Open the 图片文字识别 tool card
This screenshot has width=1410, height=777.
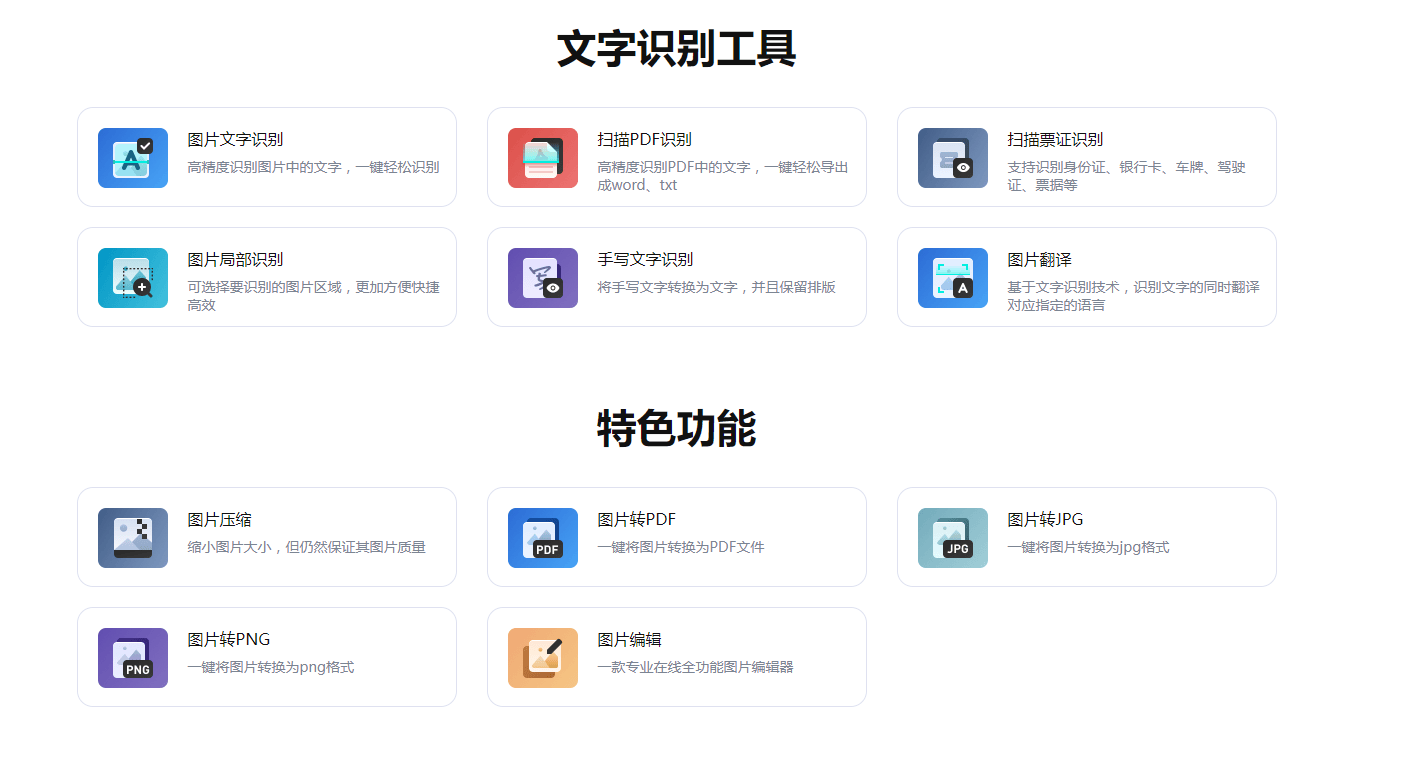pos(267,157)
